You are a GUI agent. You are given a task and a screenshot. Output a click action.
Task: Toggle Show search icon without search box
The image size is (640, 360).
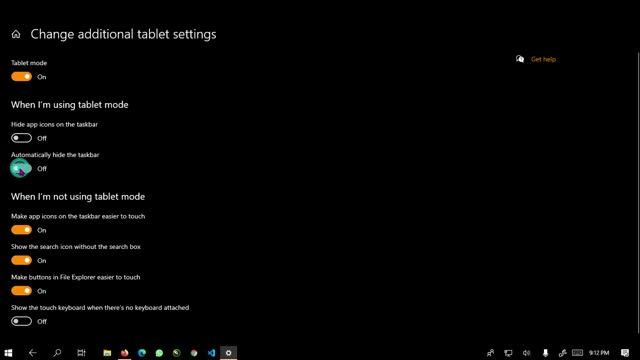click(x=21, y=260)
